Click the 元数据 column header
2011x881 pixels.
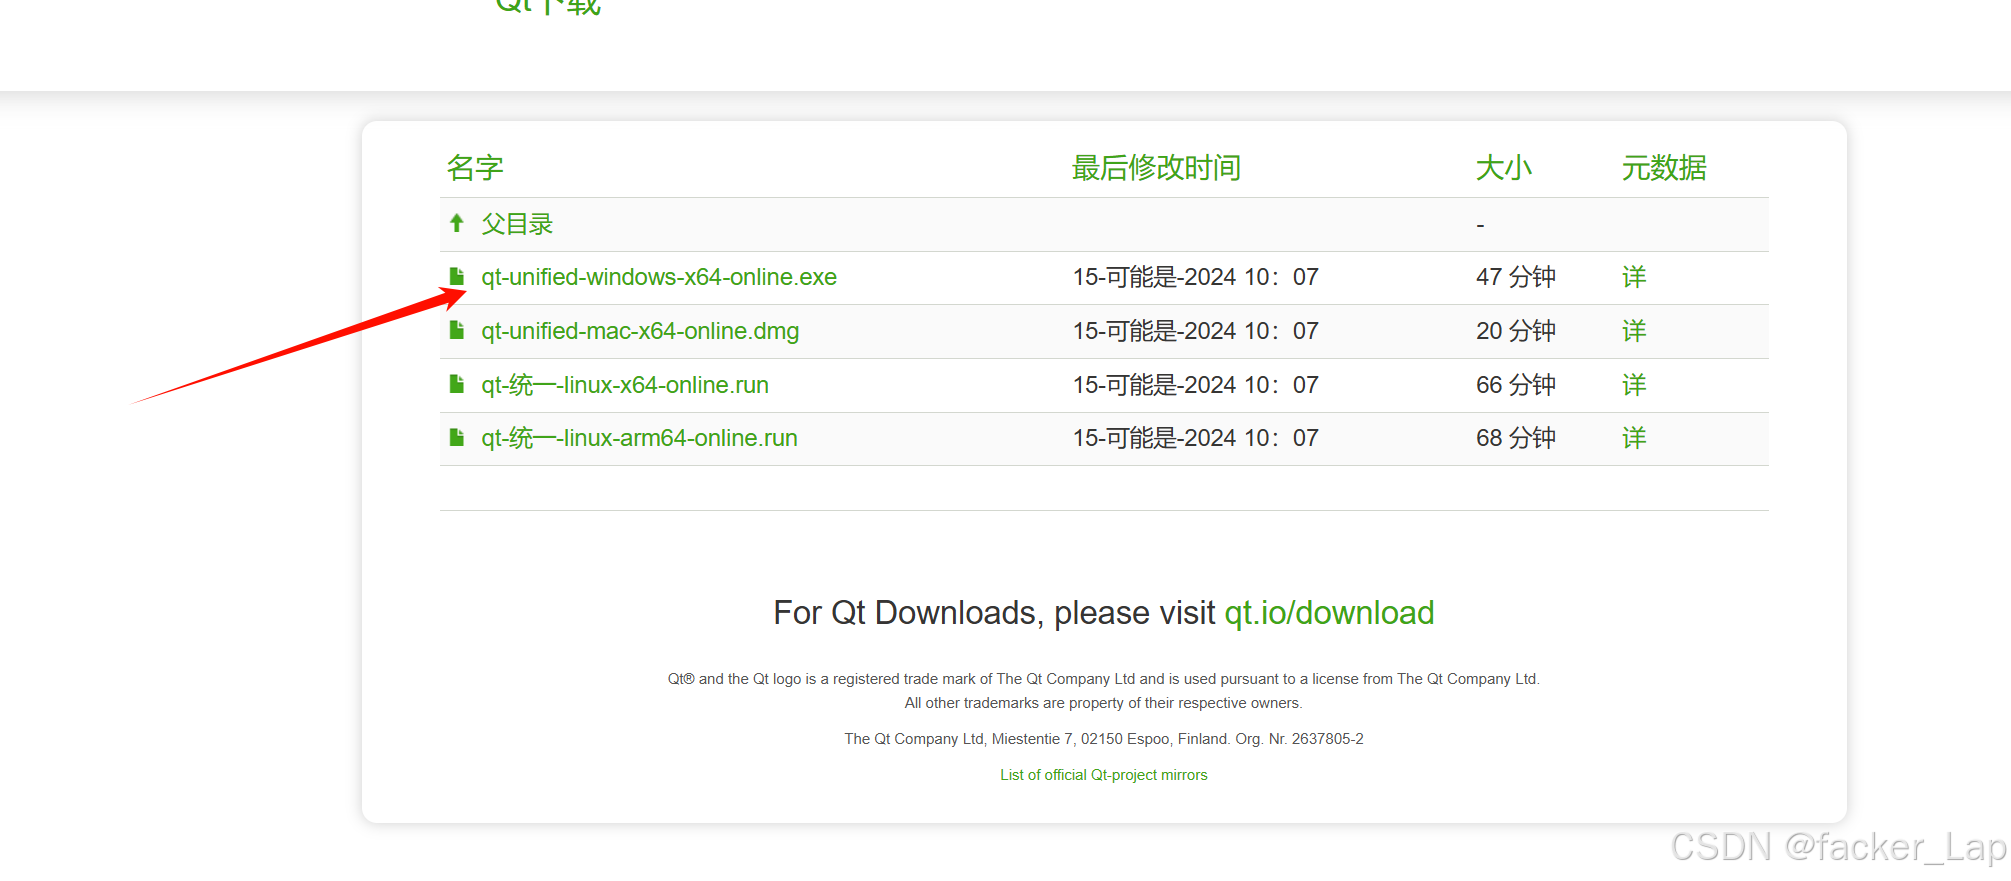[1664, 168]
